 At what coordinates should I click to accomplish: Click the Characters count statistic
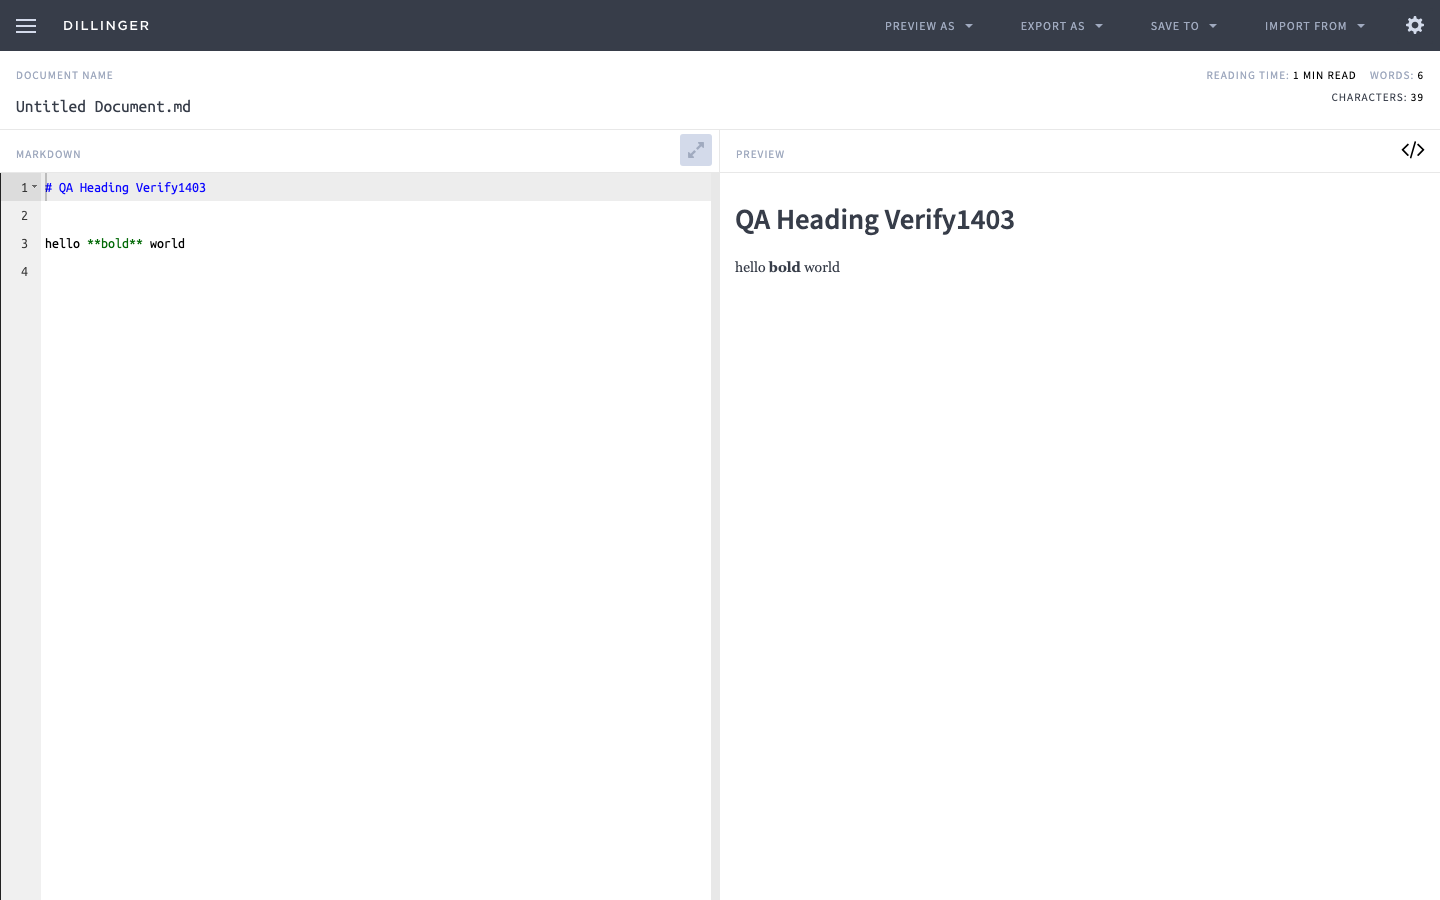pos(1377,98)
